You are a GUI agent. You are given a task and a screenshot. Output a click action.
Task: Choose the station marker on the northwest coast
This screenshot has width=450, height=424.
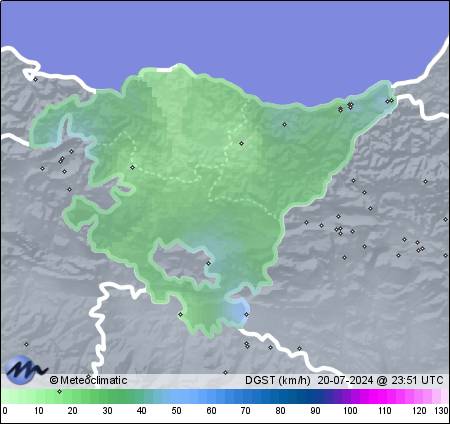point(35,79)
